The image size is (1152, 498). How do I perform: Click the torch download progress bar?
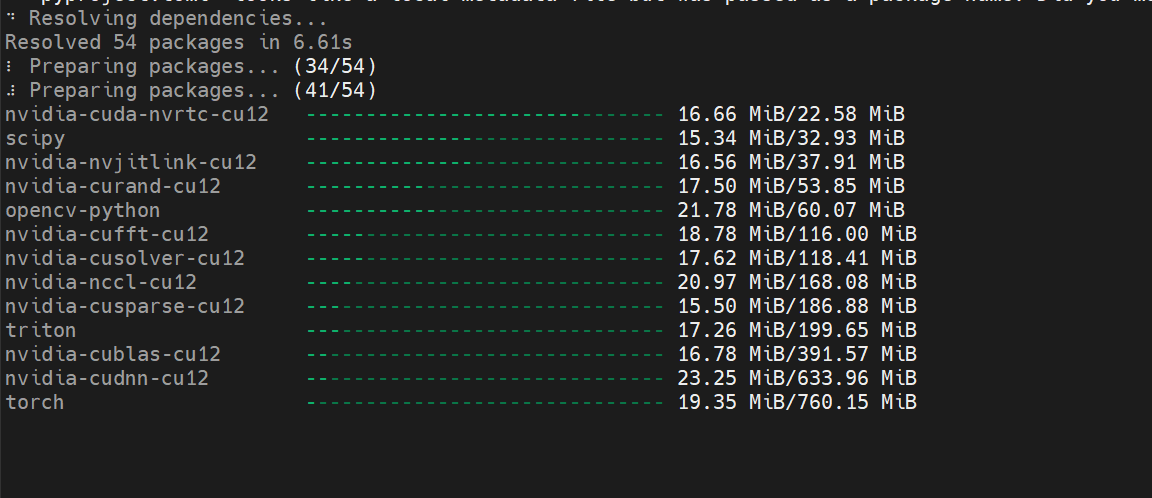point(485,403)
